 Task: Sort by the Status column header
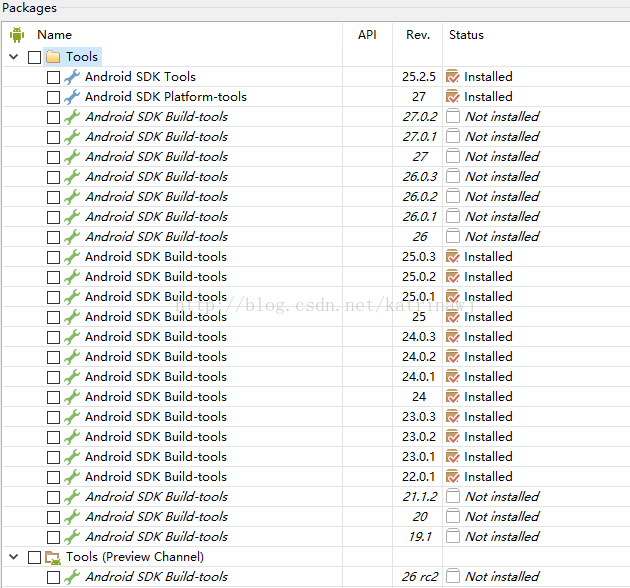click(466, 35)
